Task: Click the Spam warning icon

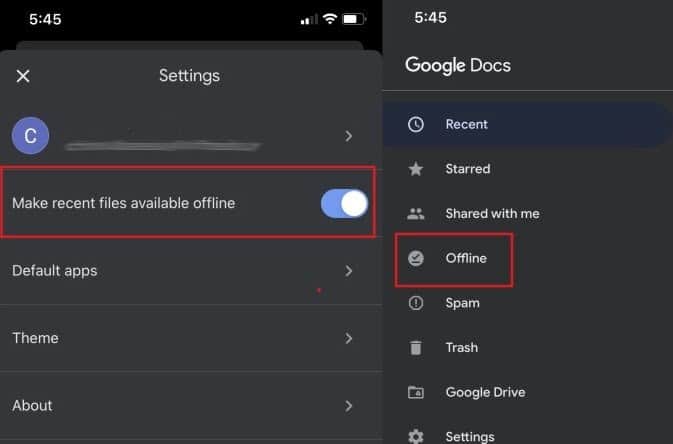Action: [415, 303]
